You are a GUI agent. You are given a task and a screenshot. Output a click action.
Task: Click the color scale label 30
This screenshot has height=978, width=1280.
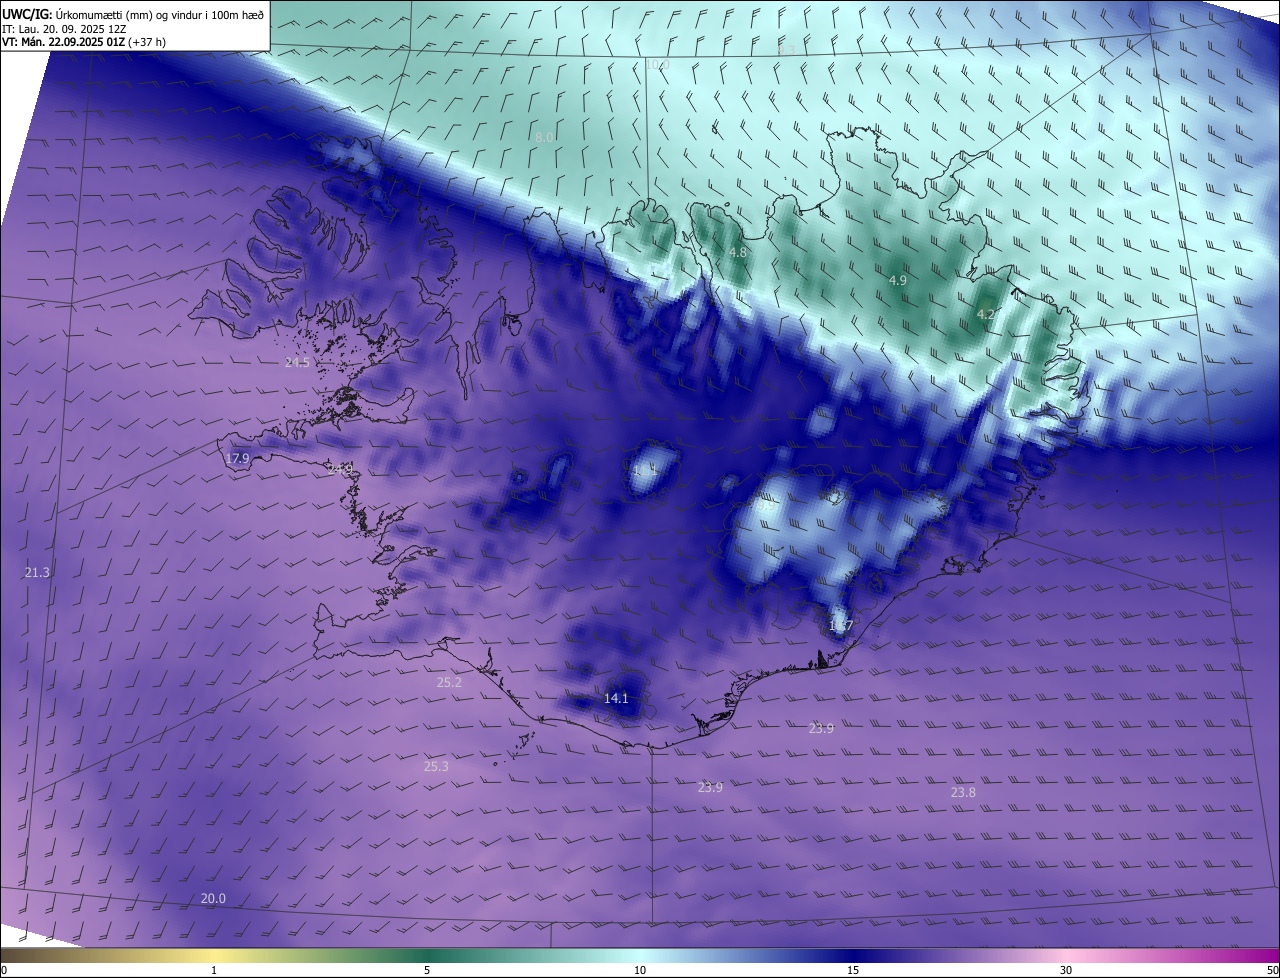coord(1066,970)
